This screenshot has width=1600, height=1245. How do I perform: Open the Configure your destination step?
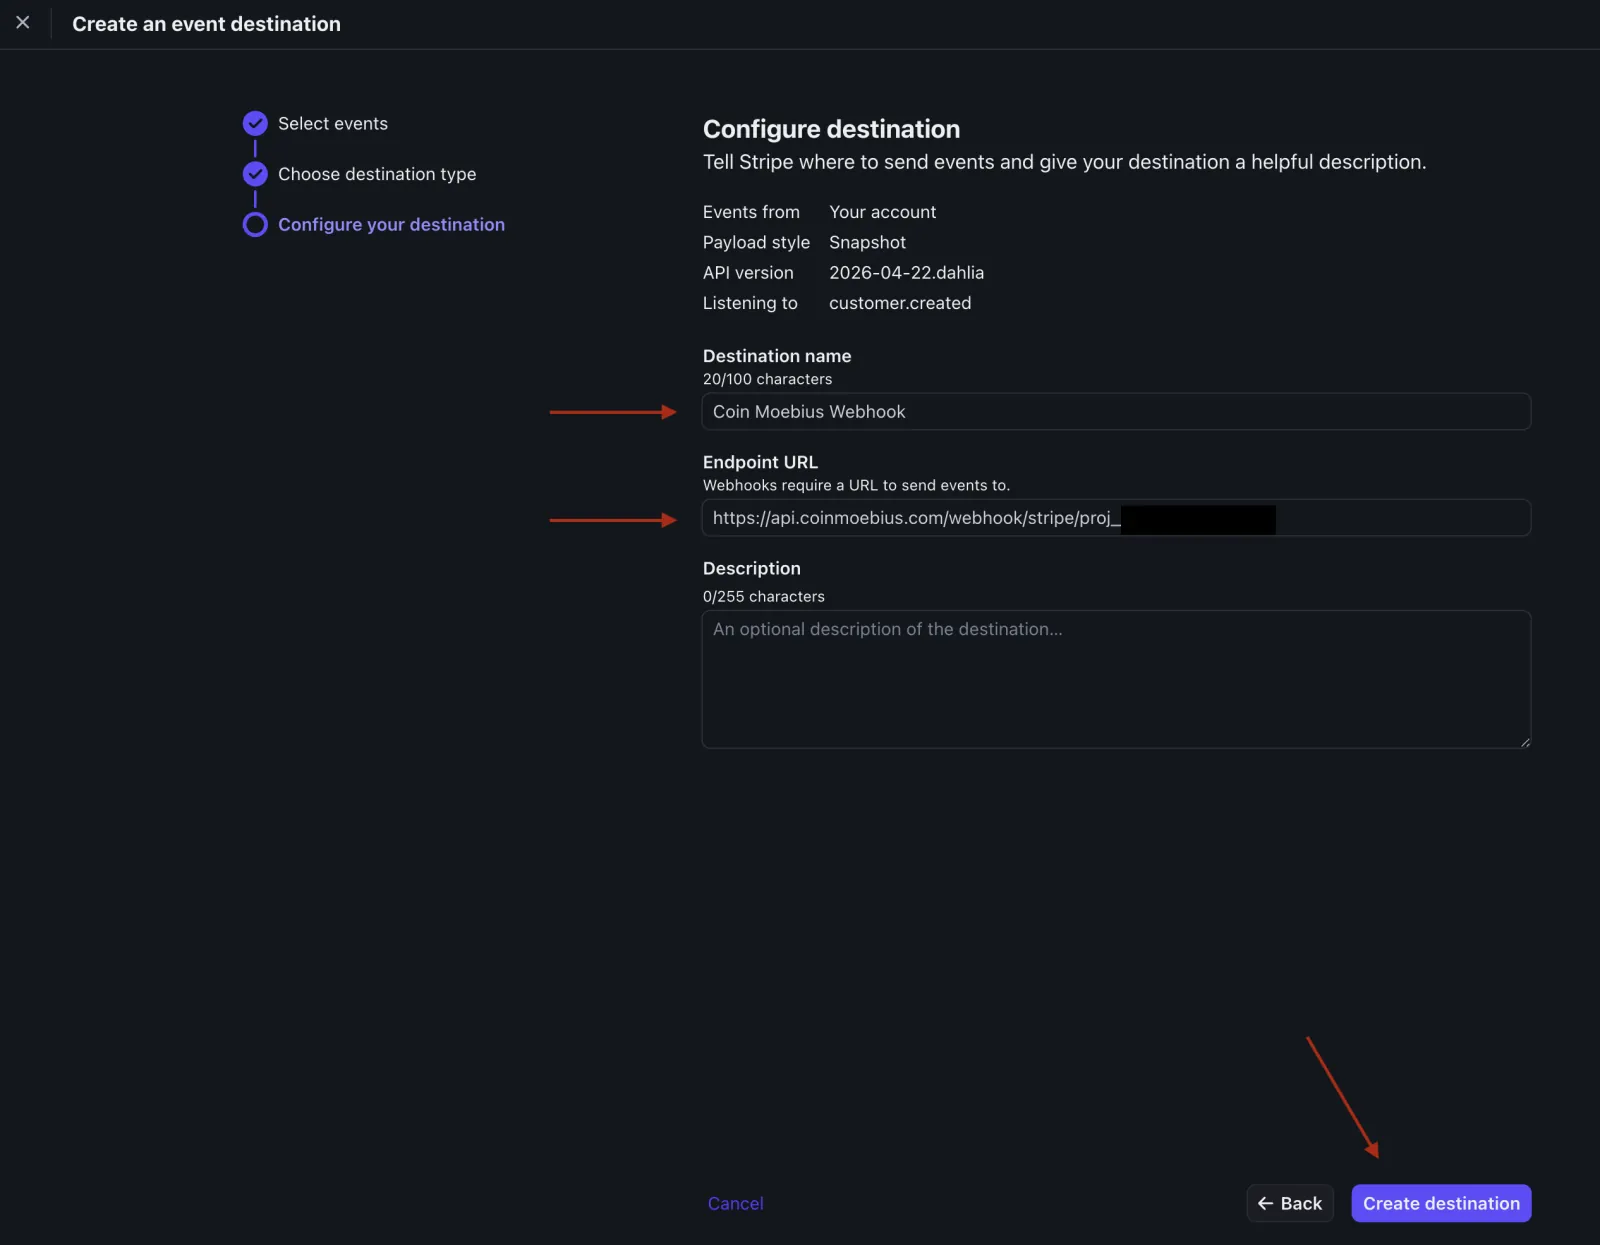click(x=391, y=224)
